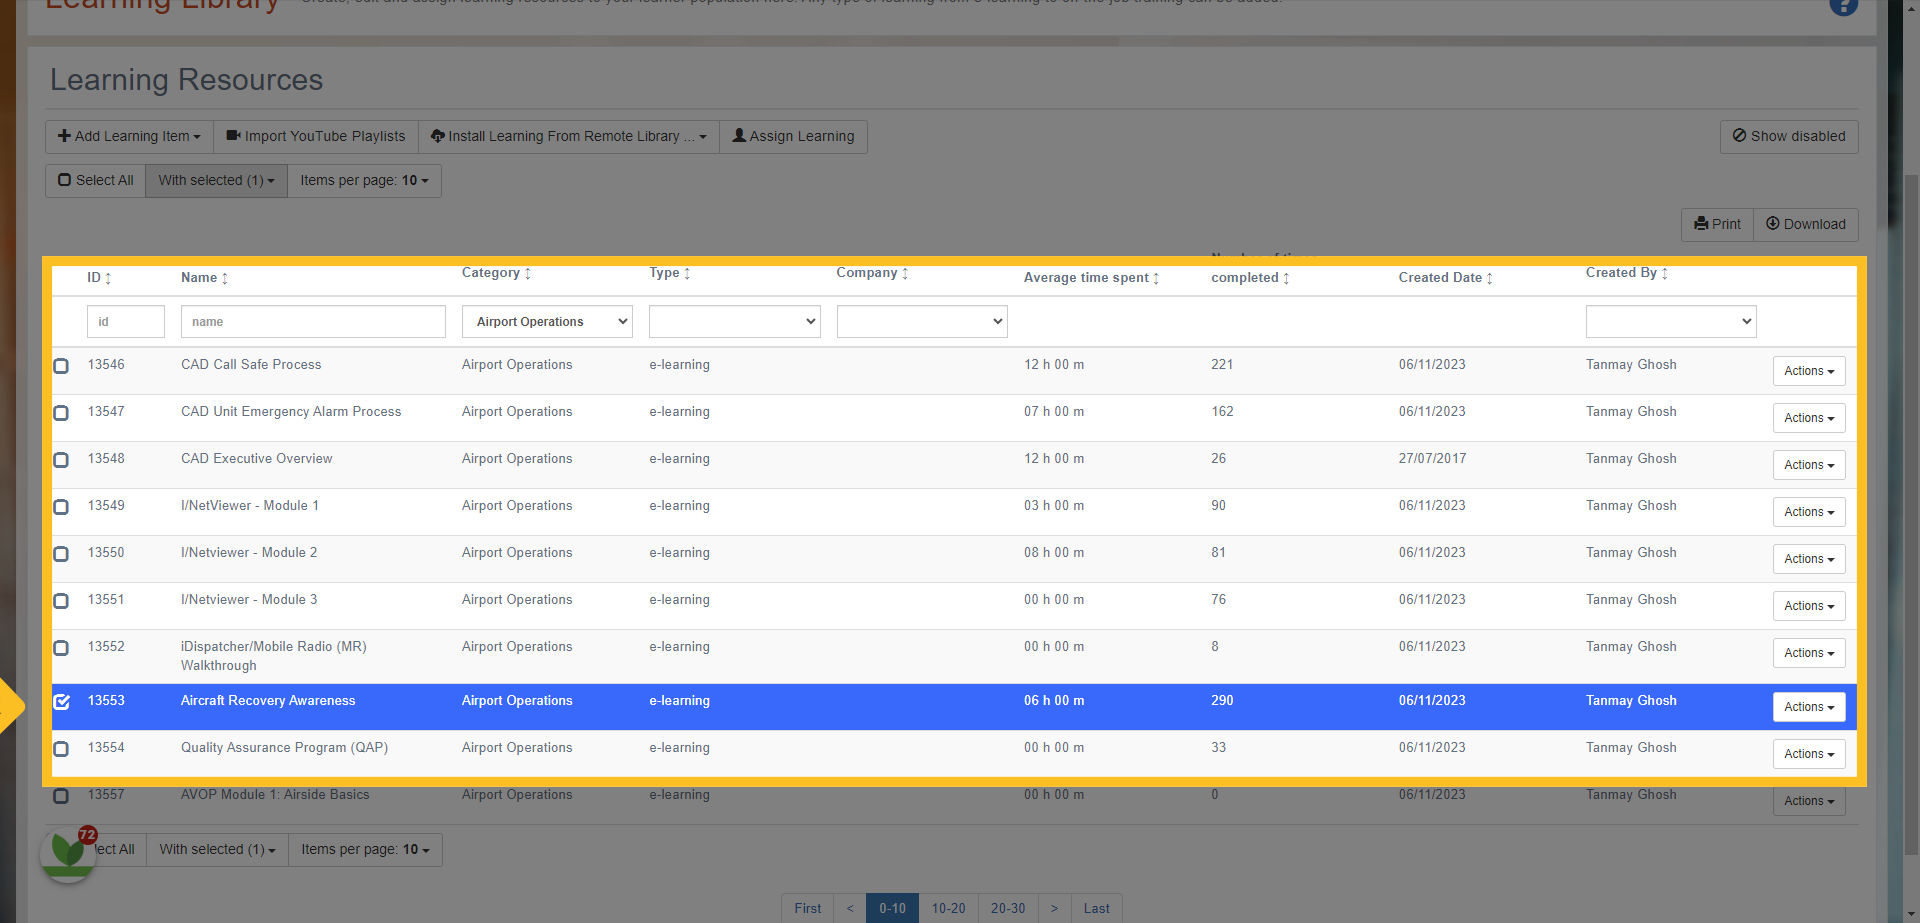The width and height of the screenshot is (1920, 923).
Task: Jump to Last page
Action: (1096, 908)
